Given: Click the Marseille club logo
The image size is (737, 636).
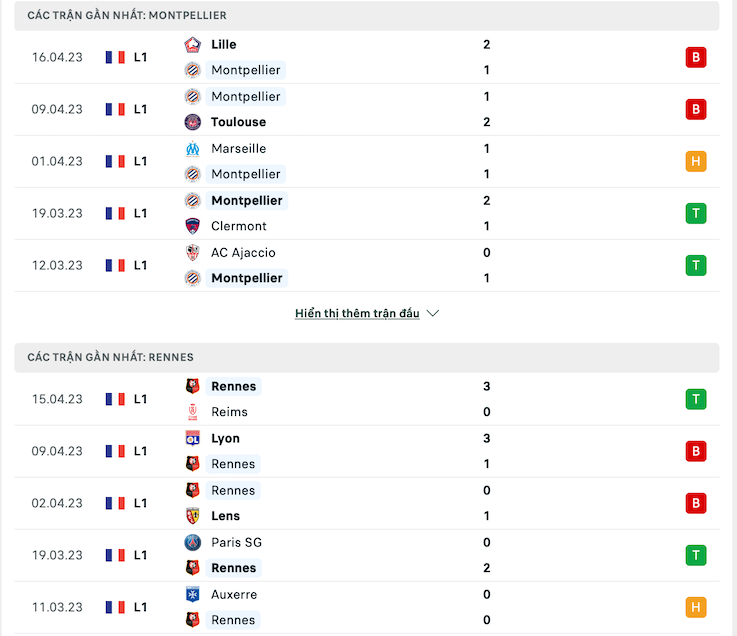Looking at the screenshot, I should 192,149.
